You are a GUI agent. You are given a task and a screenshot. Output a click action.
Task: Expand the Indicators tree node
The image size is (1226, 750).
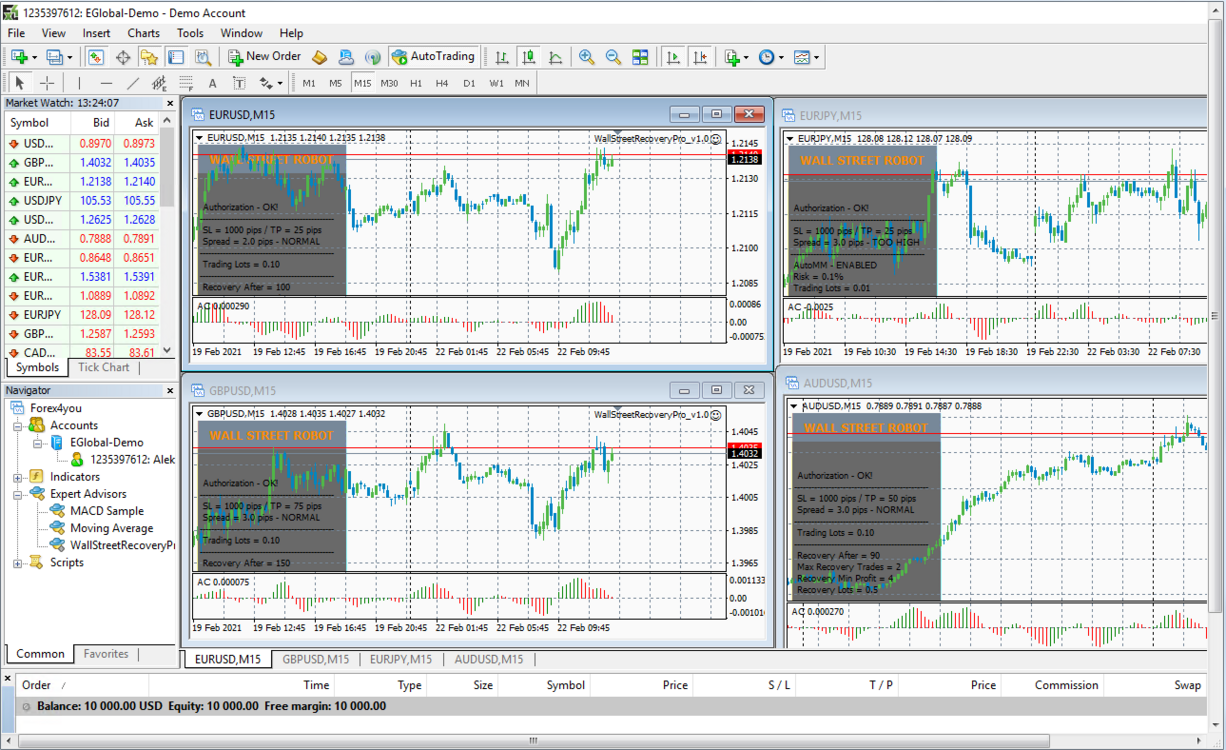(x=18, y=477)
